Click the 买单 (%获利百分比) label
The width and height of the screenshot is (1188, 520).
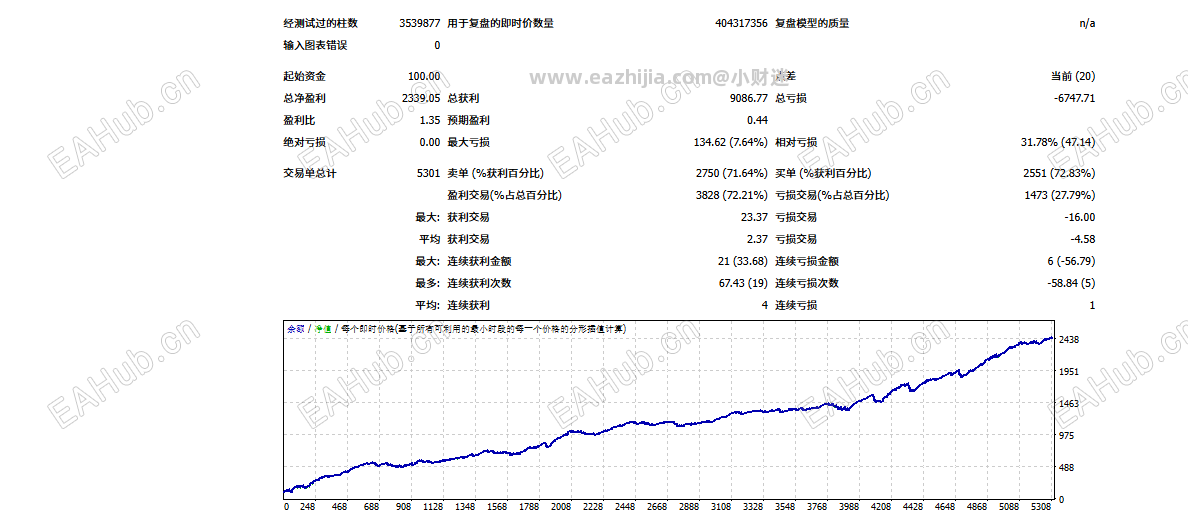[823, 174]
